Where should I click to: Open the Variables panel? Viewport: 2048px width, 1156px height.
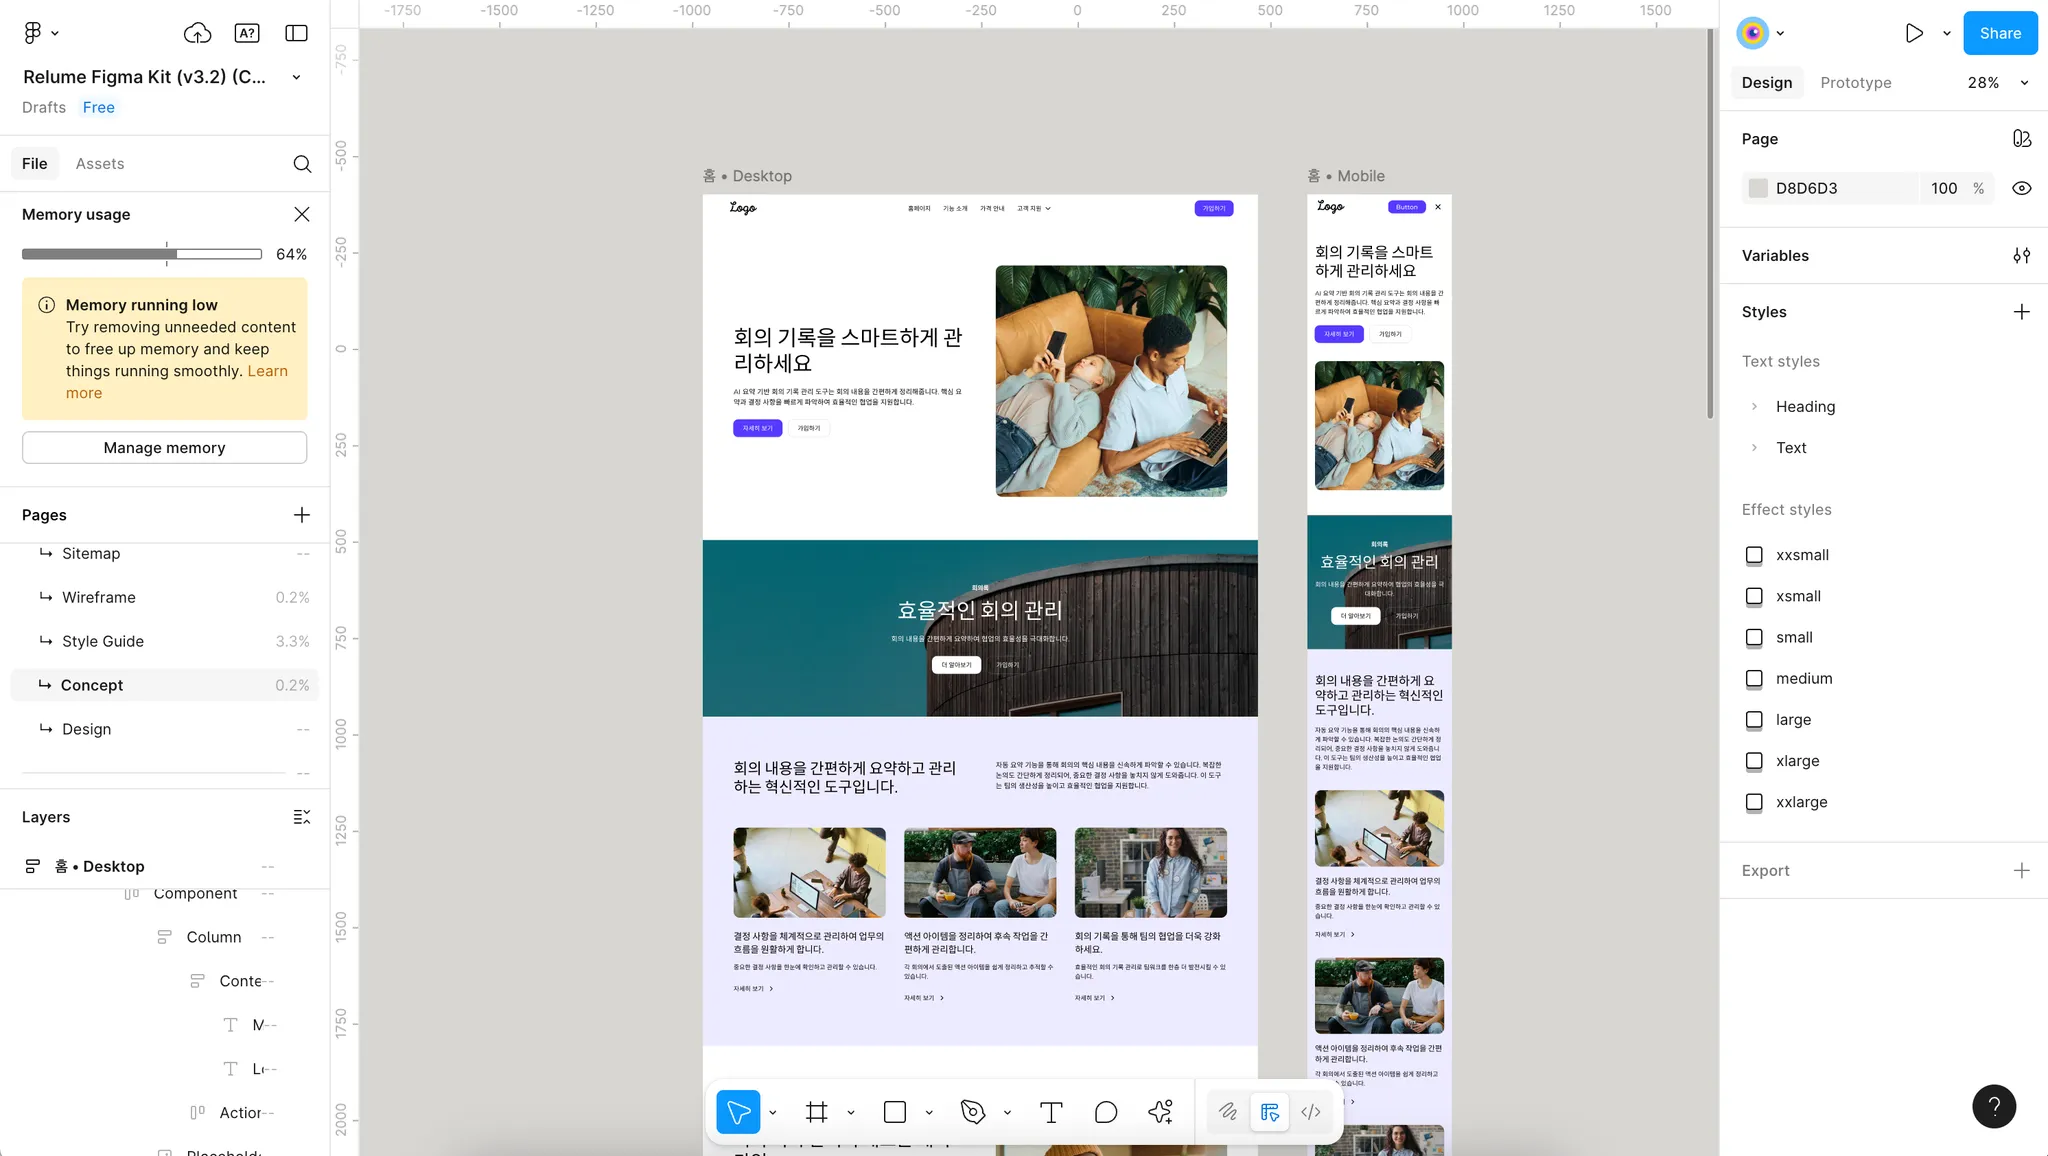pos(2022,255)
